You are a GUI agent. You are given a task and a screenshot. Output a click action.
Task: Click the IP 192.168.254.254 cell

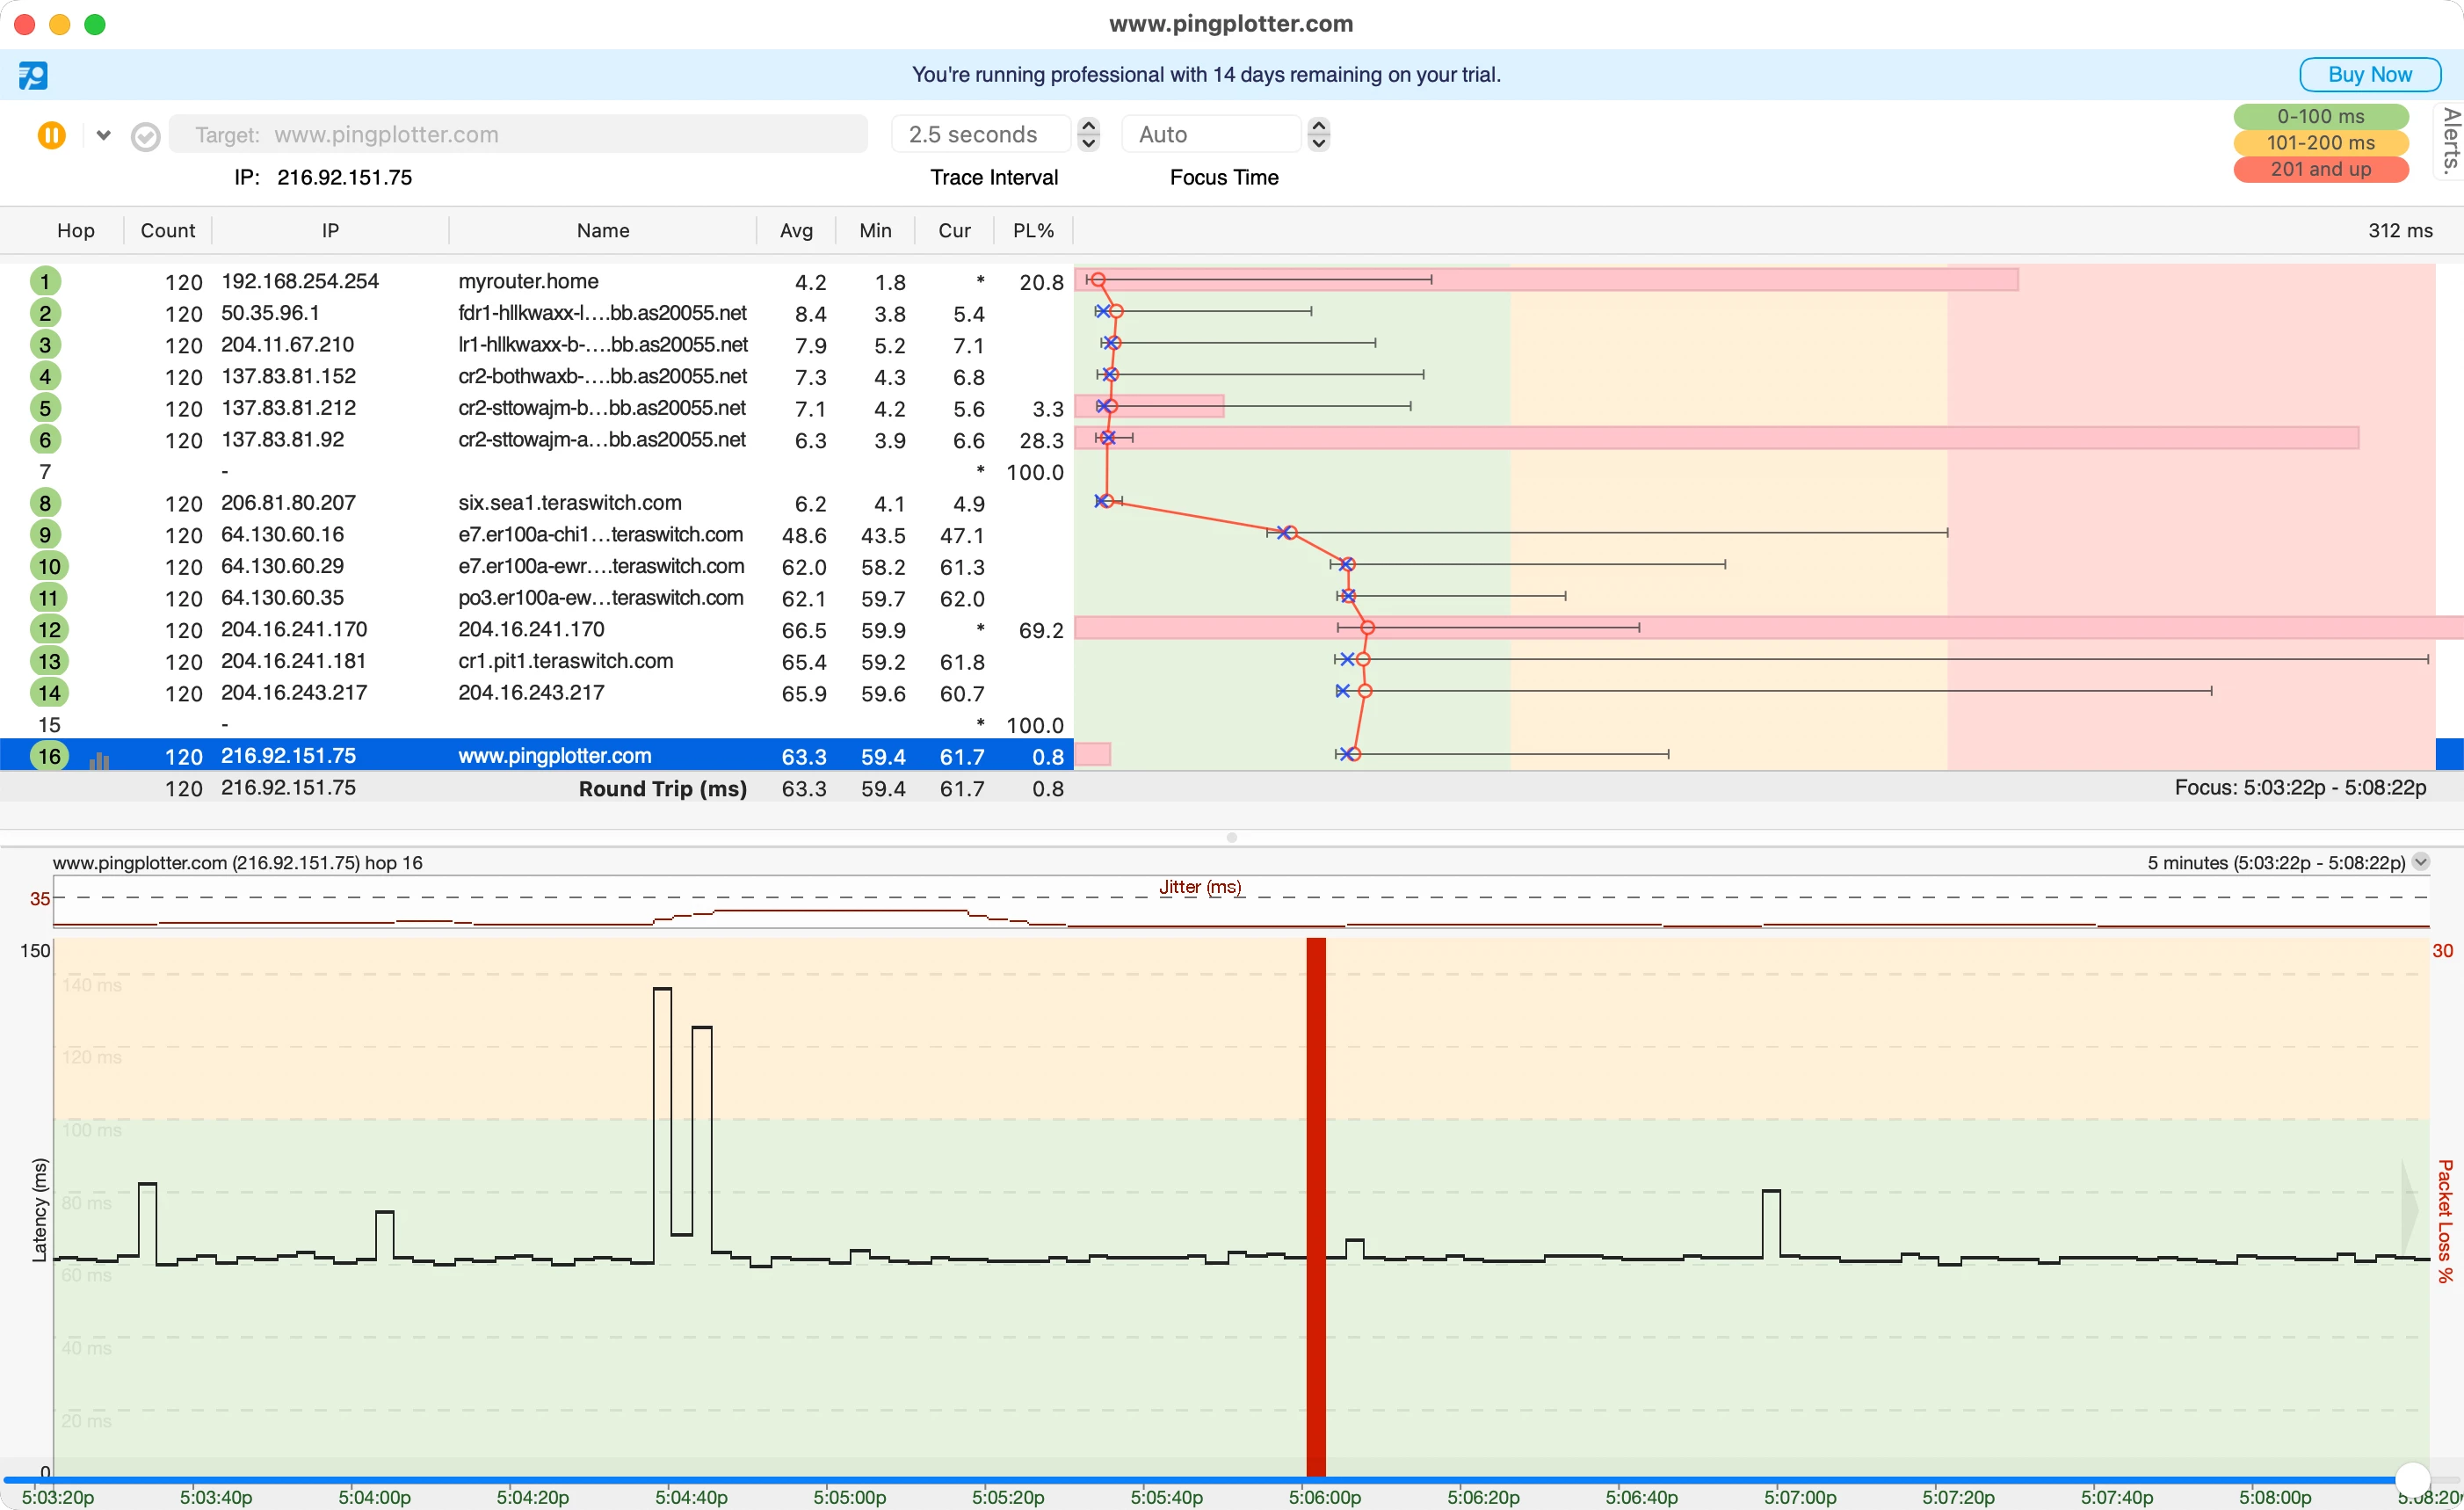coord(300,281)
